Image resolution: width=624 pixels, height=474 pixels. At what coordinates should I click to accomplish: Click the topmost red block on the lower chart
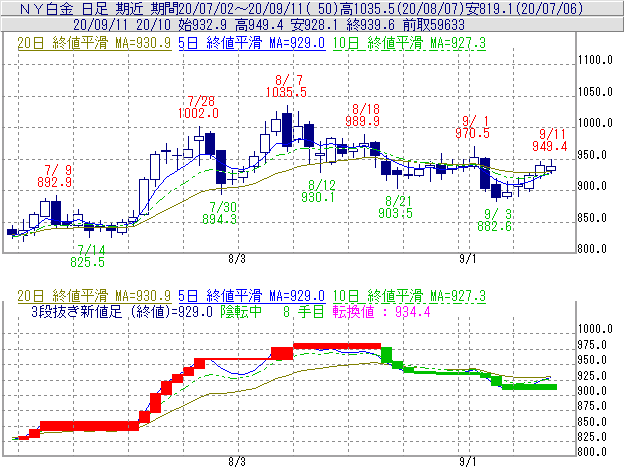tap(337, 346)
